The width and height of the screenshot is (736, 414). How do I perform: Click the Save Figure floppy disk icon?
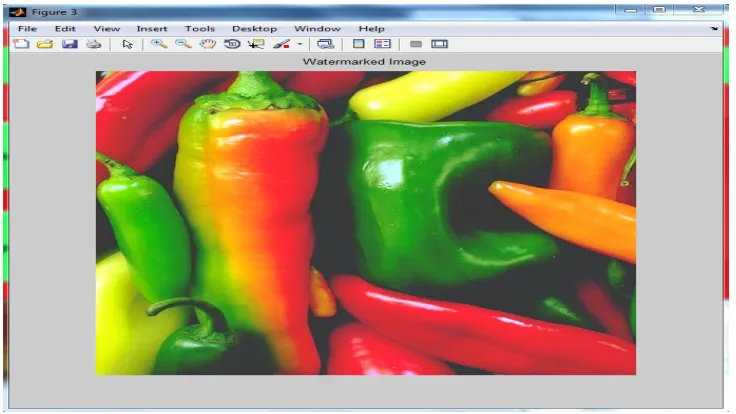(x=69, y=44)
